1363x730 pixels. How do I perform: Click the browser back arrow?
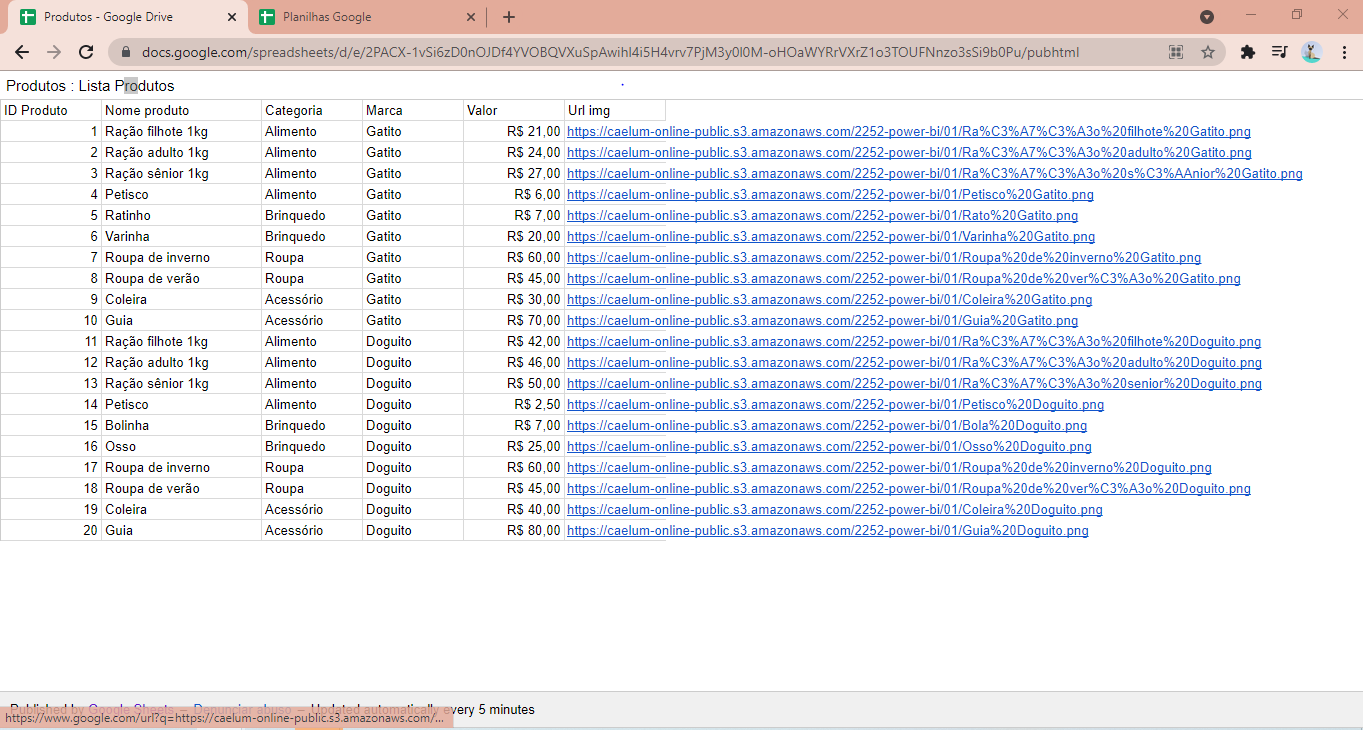point(22,52)
